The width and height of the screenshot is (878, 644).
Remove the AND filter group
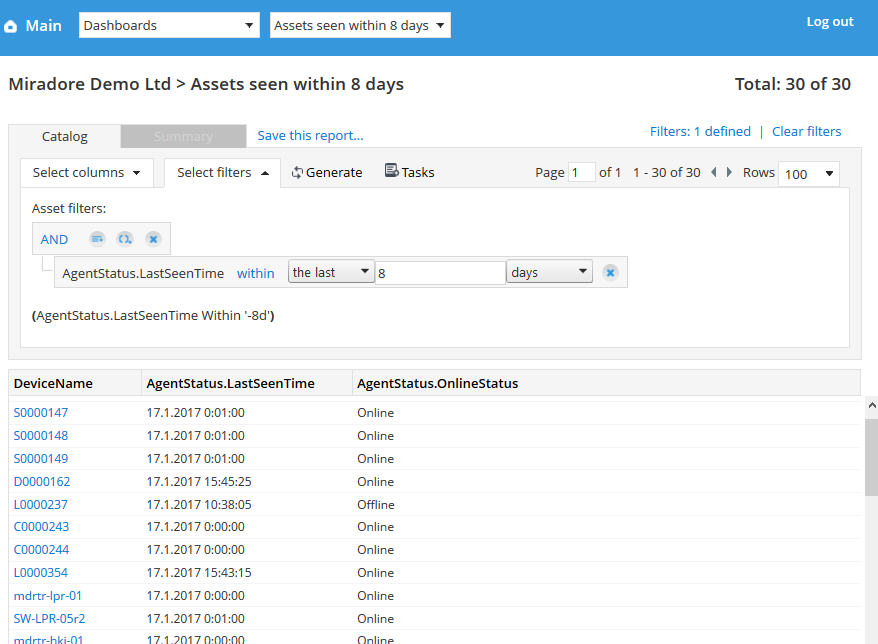153,239
